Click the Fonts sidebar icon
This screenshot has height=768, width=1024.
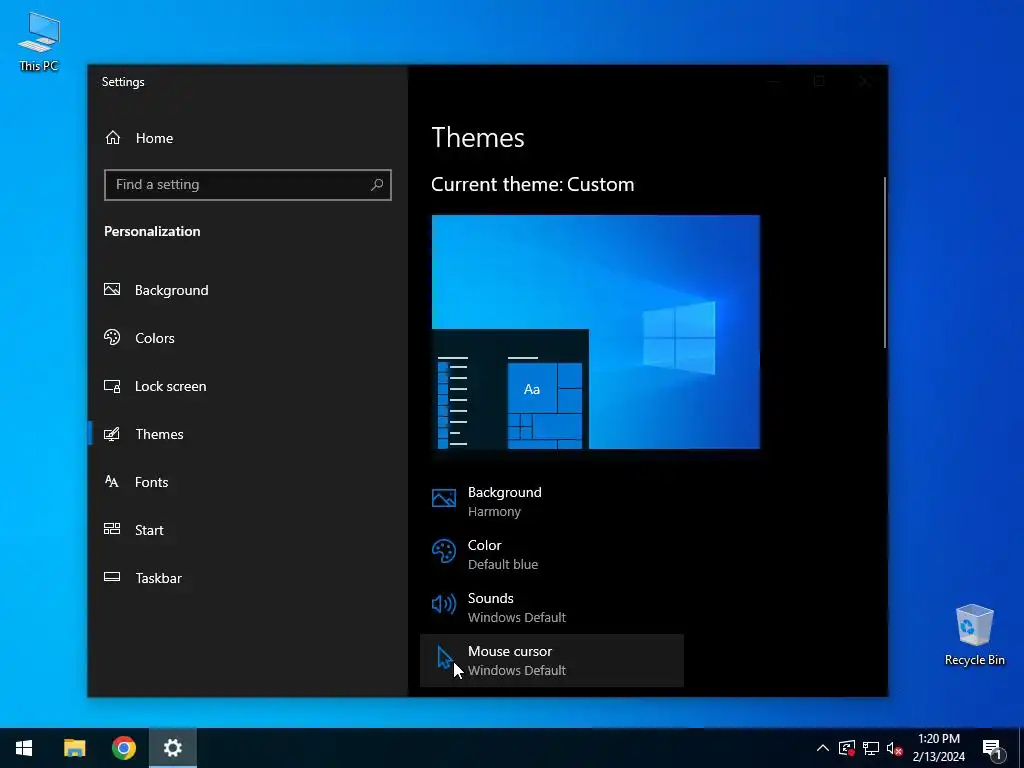[x=112, y=482]
